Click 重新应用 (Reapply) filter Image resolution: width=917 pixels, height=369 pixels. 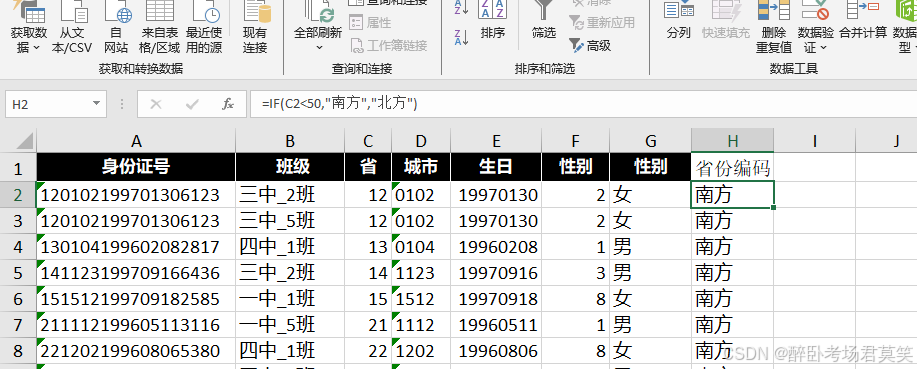point(602,23)
